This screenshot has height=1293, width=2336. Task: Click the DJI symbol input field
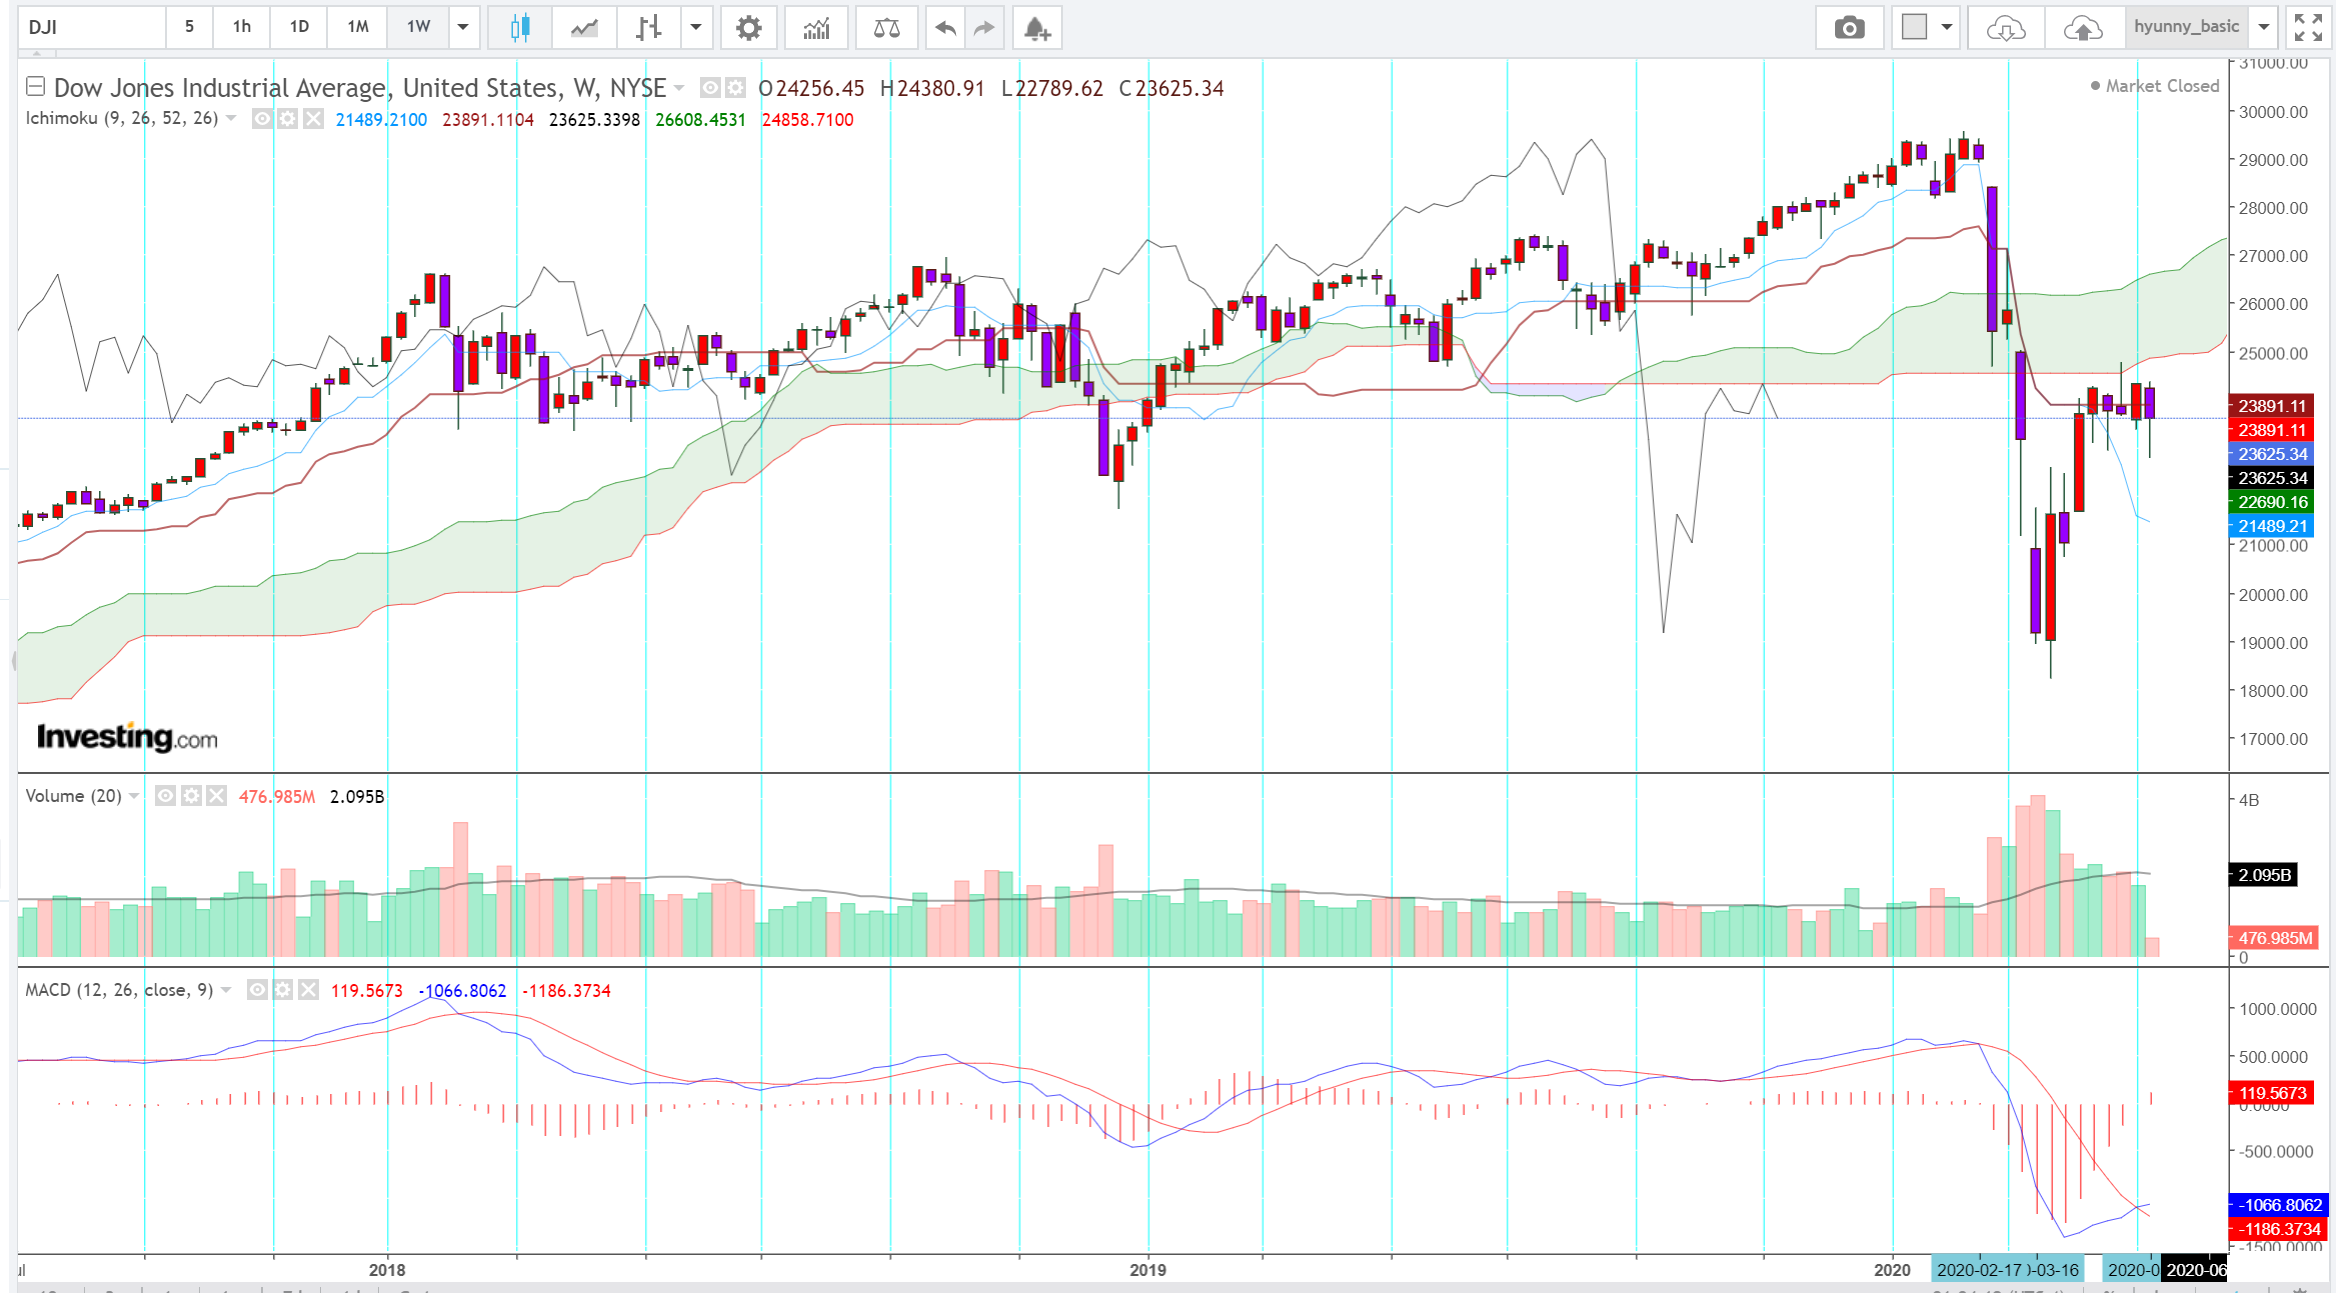(92, 27)
